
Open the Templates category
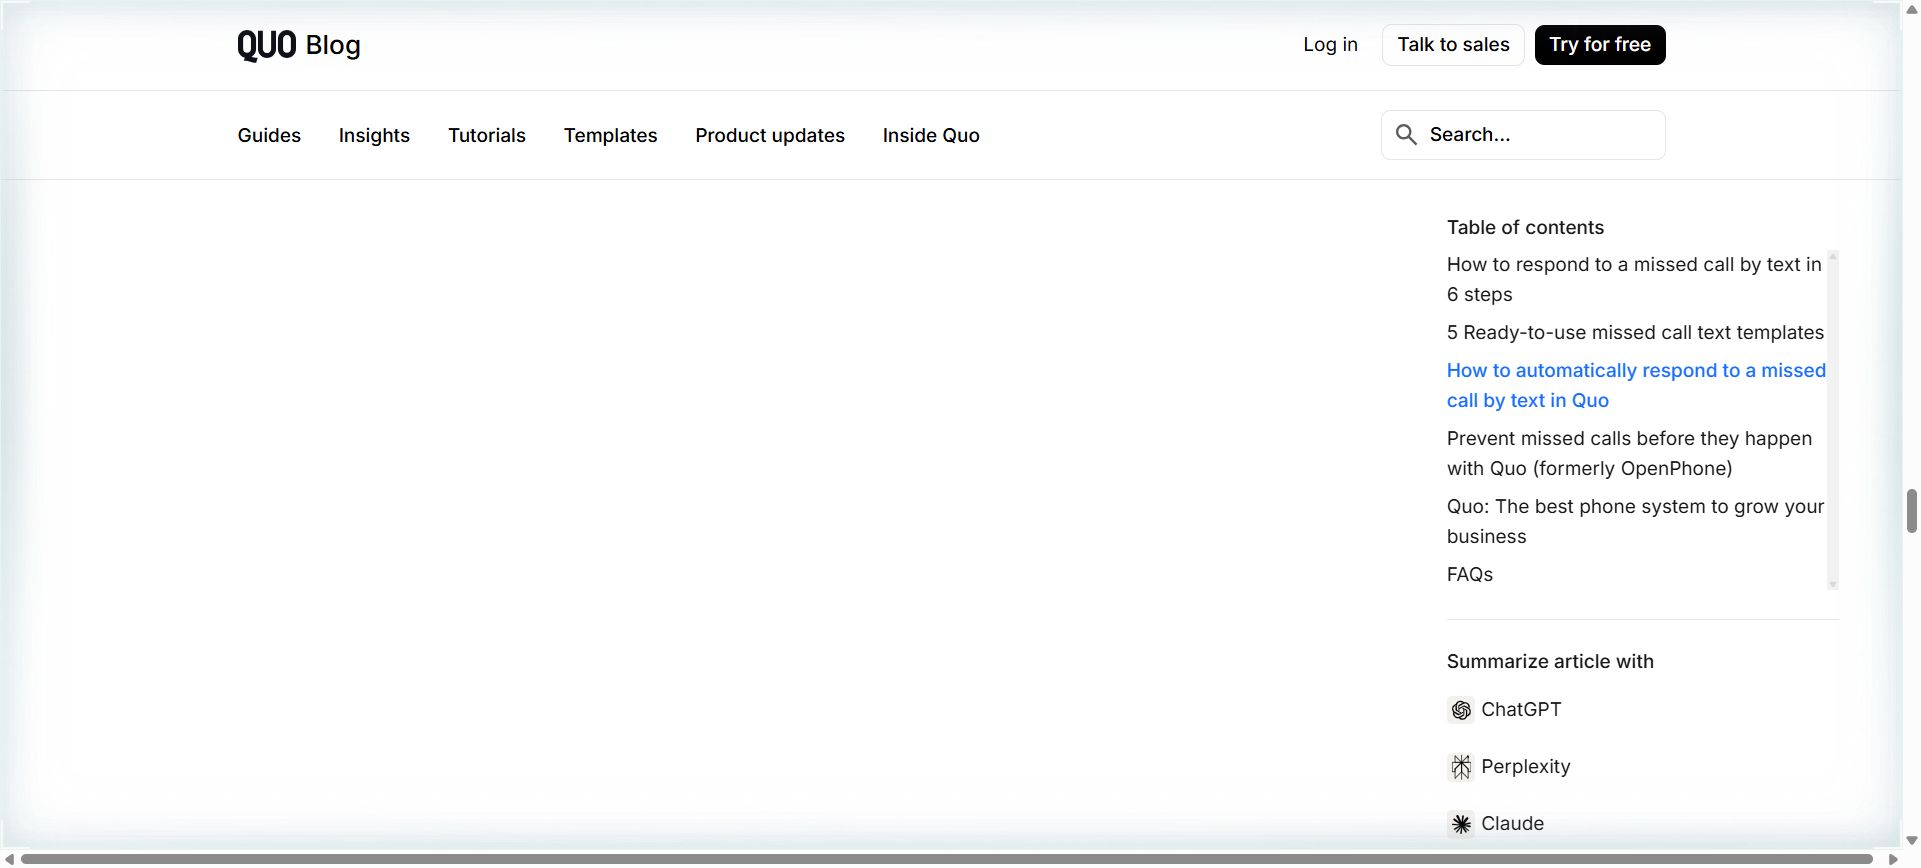(610, 135)
